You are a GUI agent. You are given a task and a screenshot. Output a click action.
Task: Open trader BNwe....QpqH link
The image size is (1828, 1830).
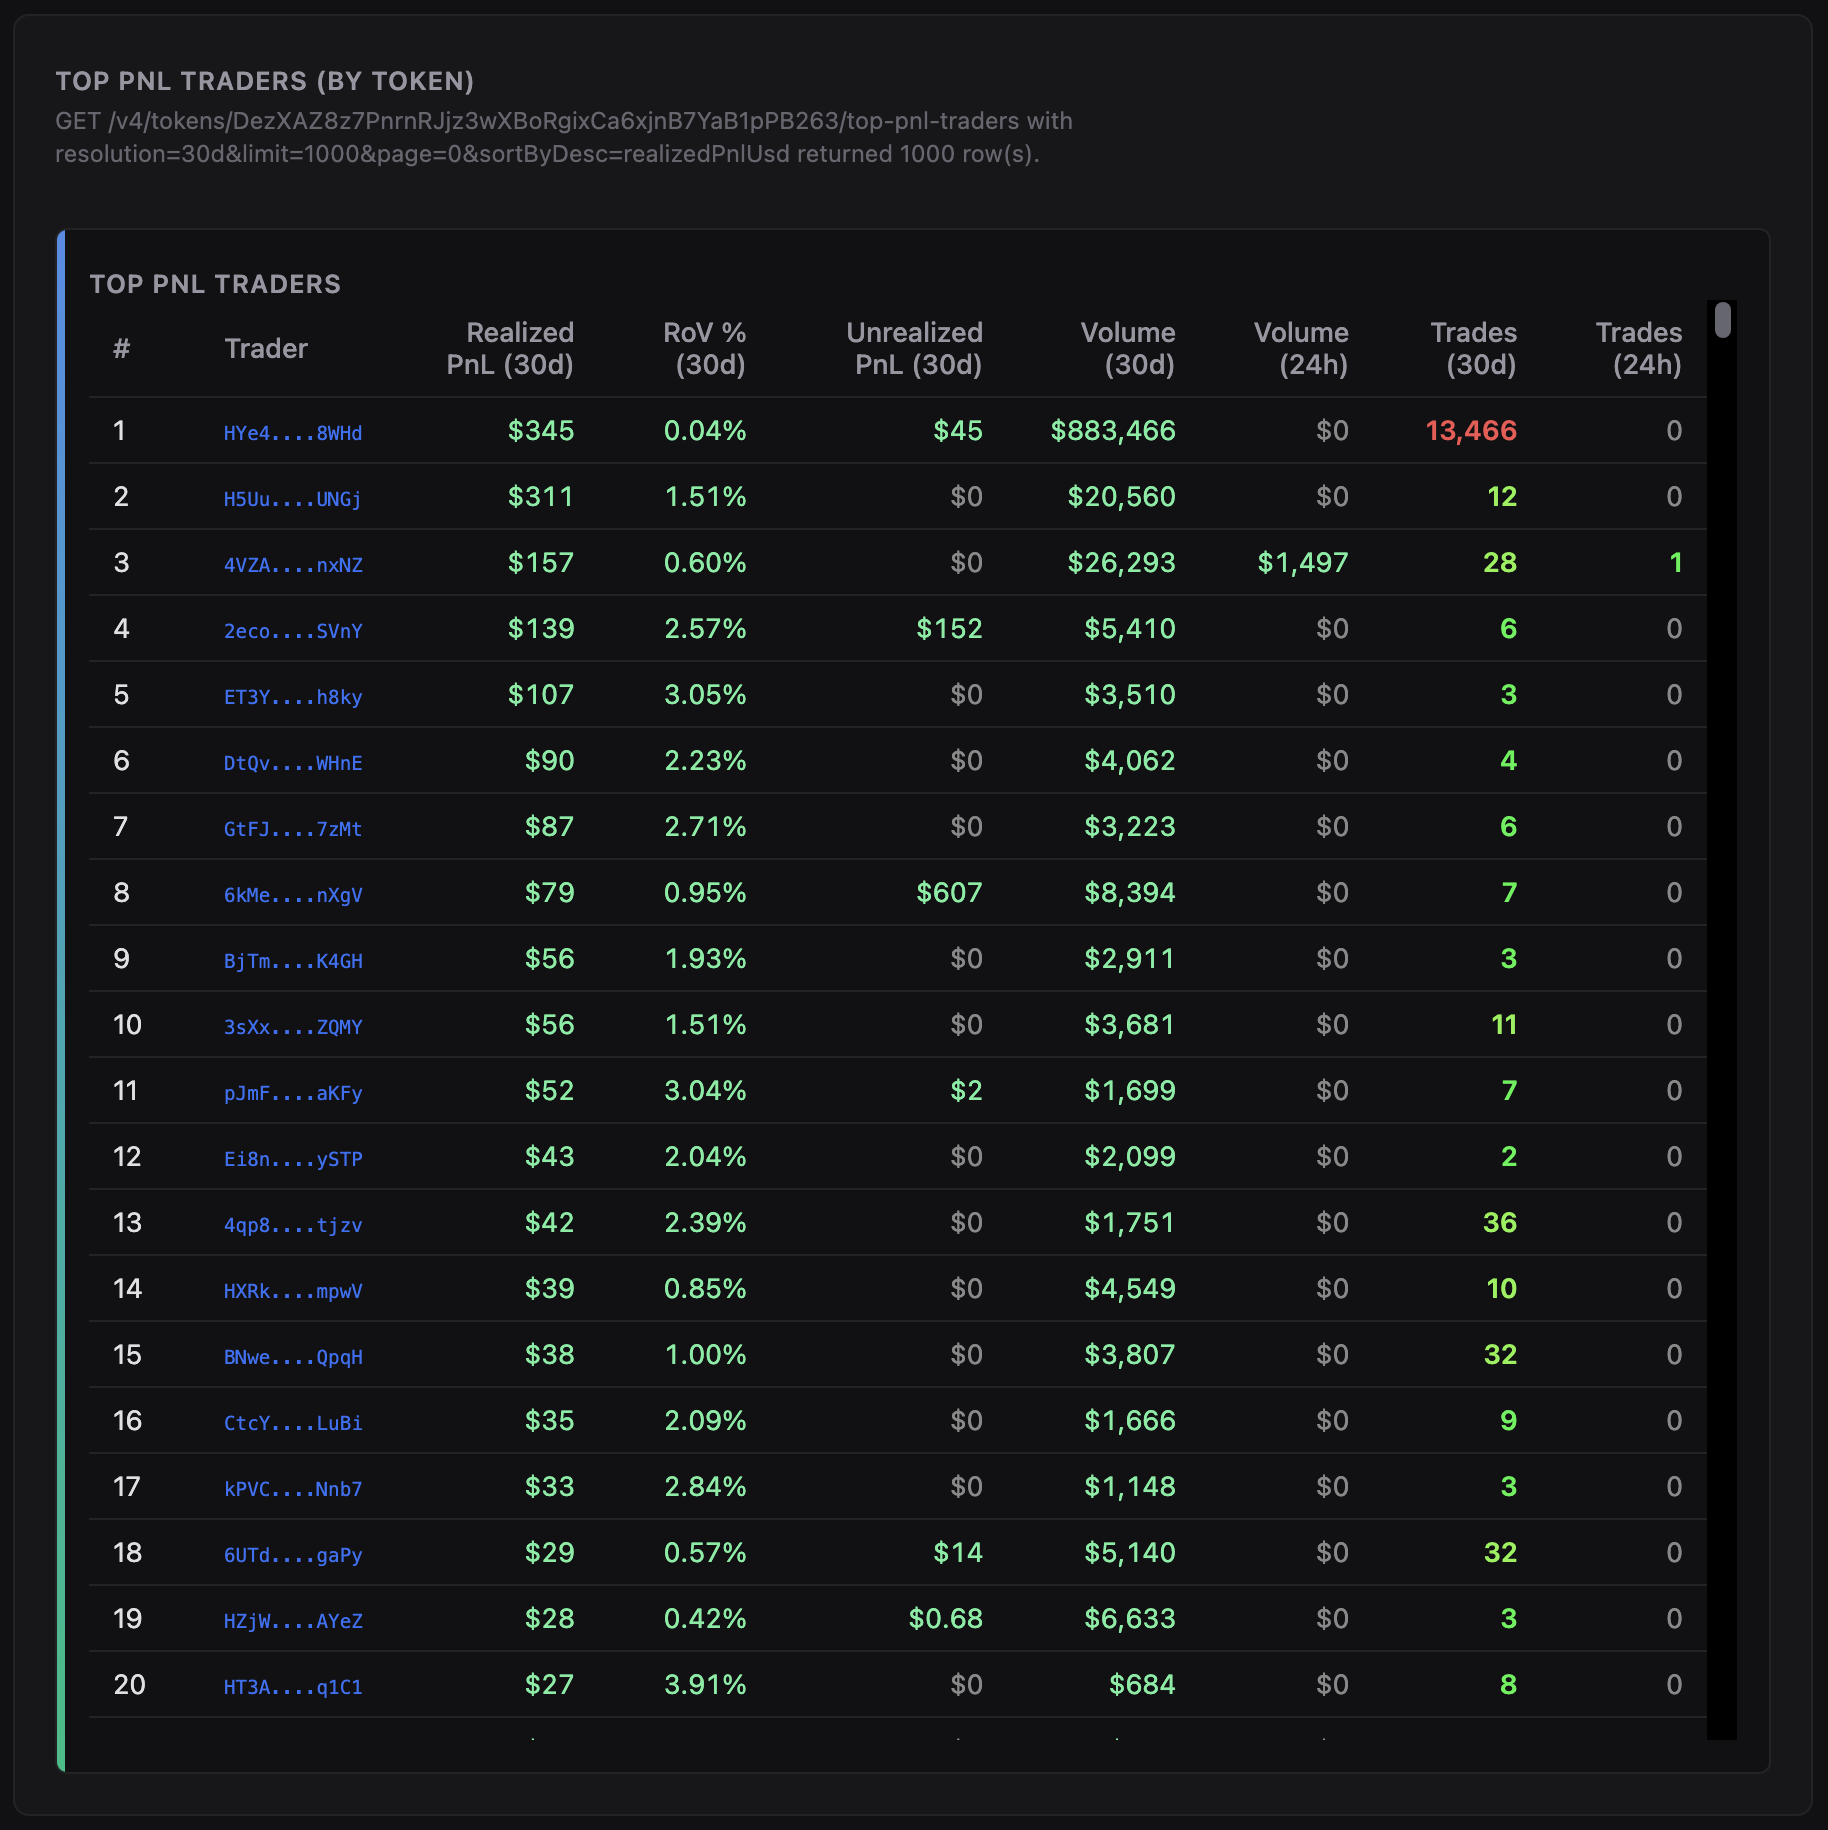[x=293, y=1357]
